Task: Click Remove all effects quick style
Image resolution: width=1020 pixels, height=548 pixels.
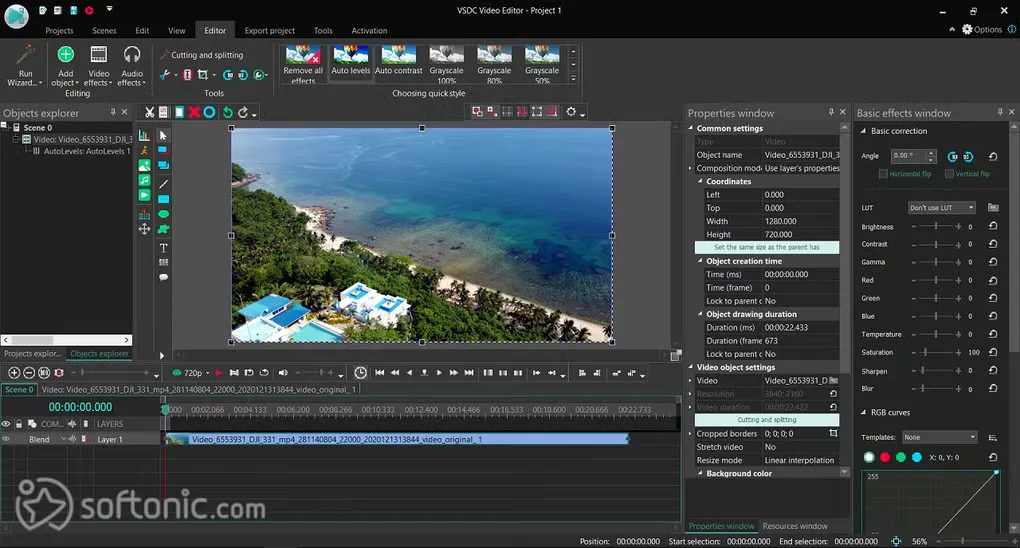Action: 303,64
